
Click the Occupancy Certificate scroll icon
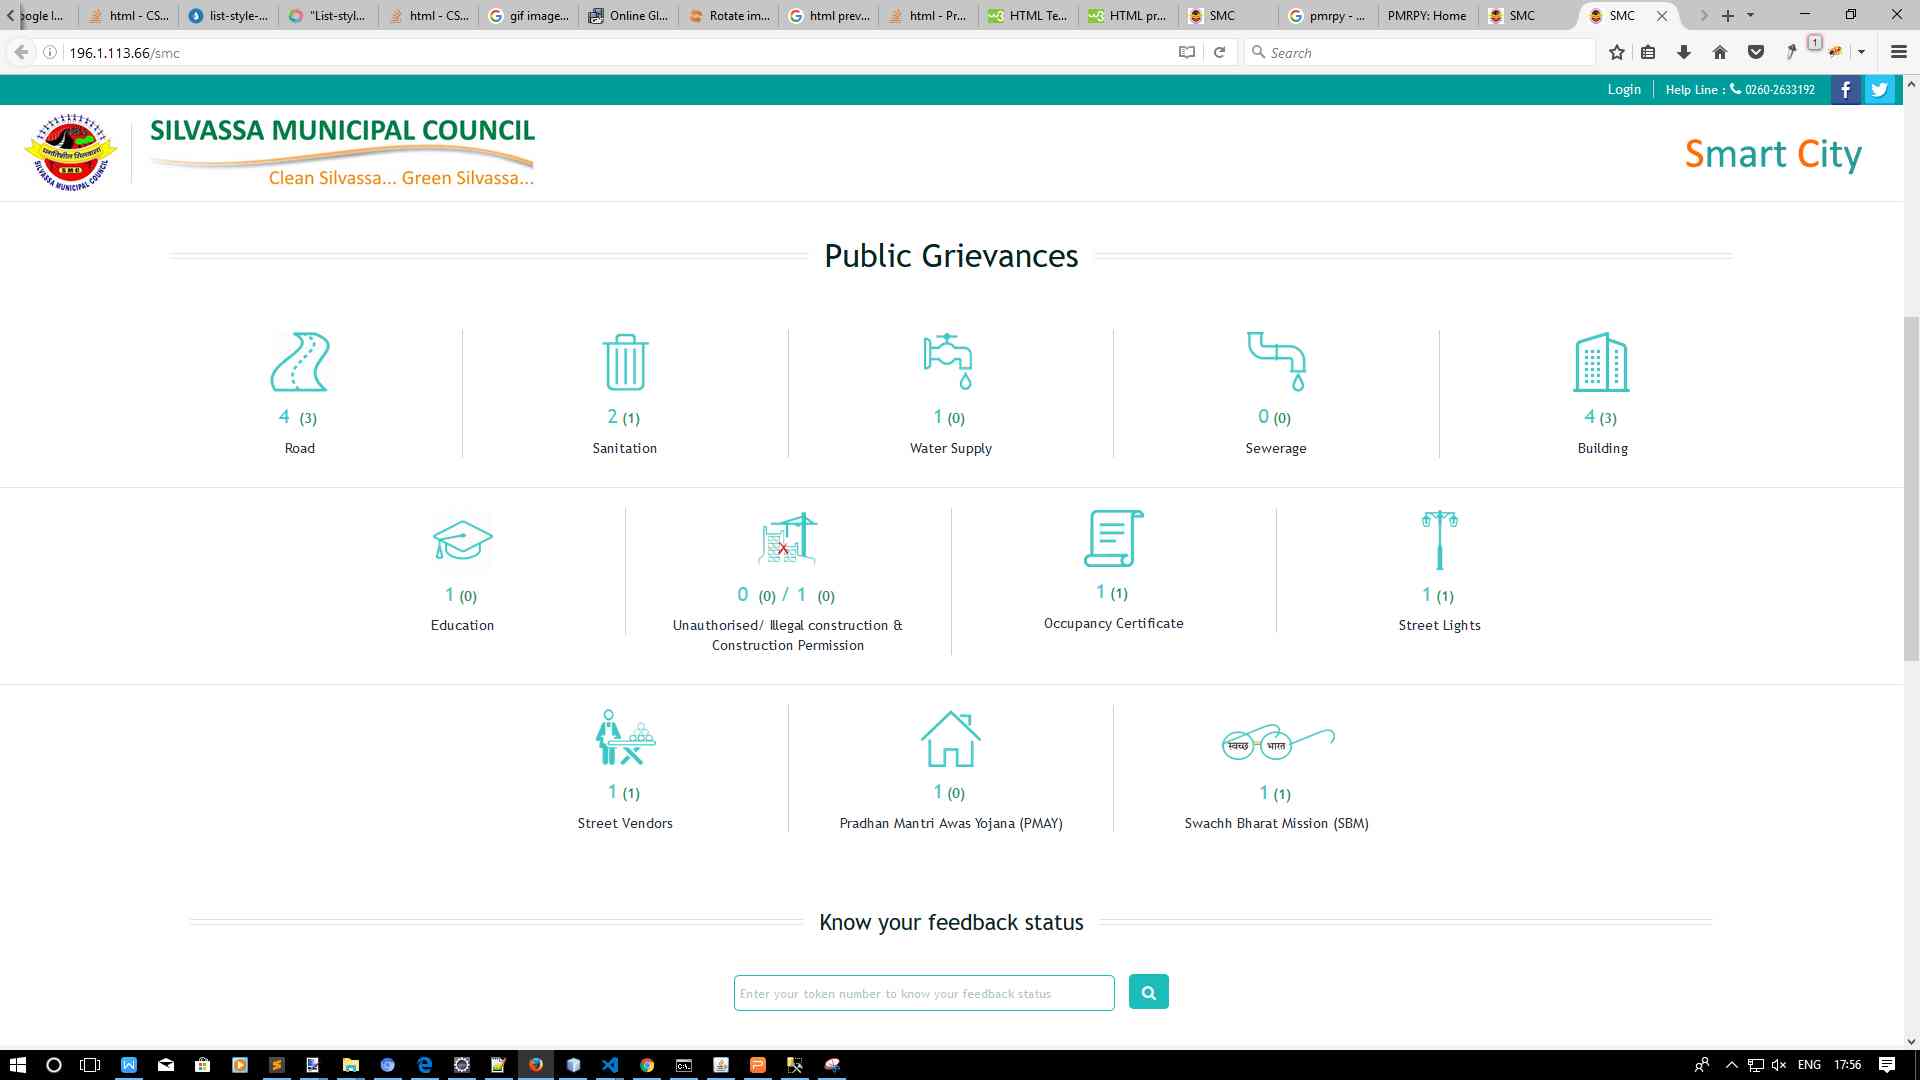(1113, 538)
